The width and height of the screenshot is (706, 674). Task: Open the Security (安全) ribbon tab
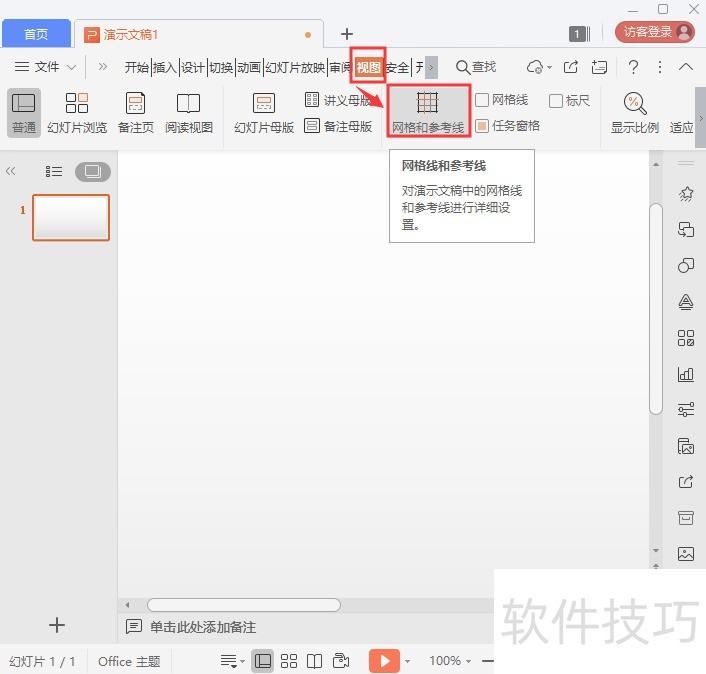point(398,67)
